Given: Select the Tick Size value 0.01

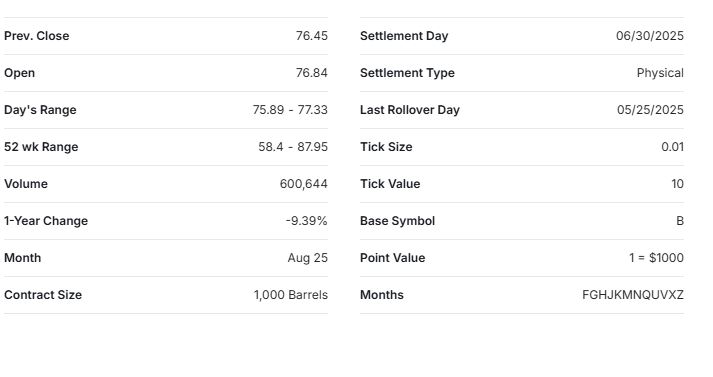Looking at the screenshot, I should pos(673,147).
